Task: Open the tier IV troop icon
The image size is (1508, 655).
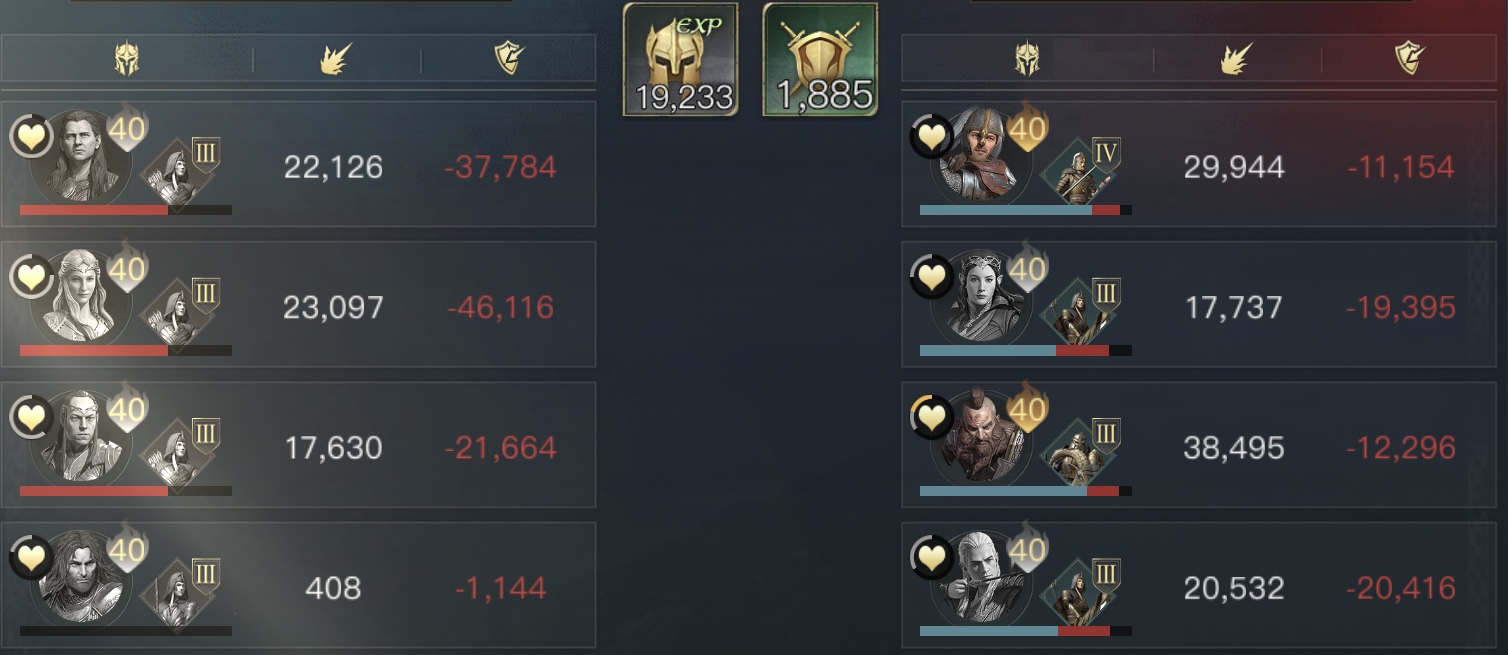Action: 1079,171
